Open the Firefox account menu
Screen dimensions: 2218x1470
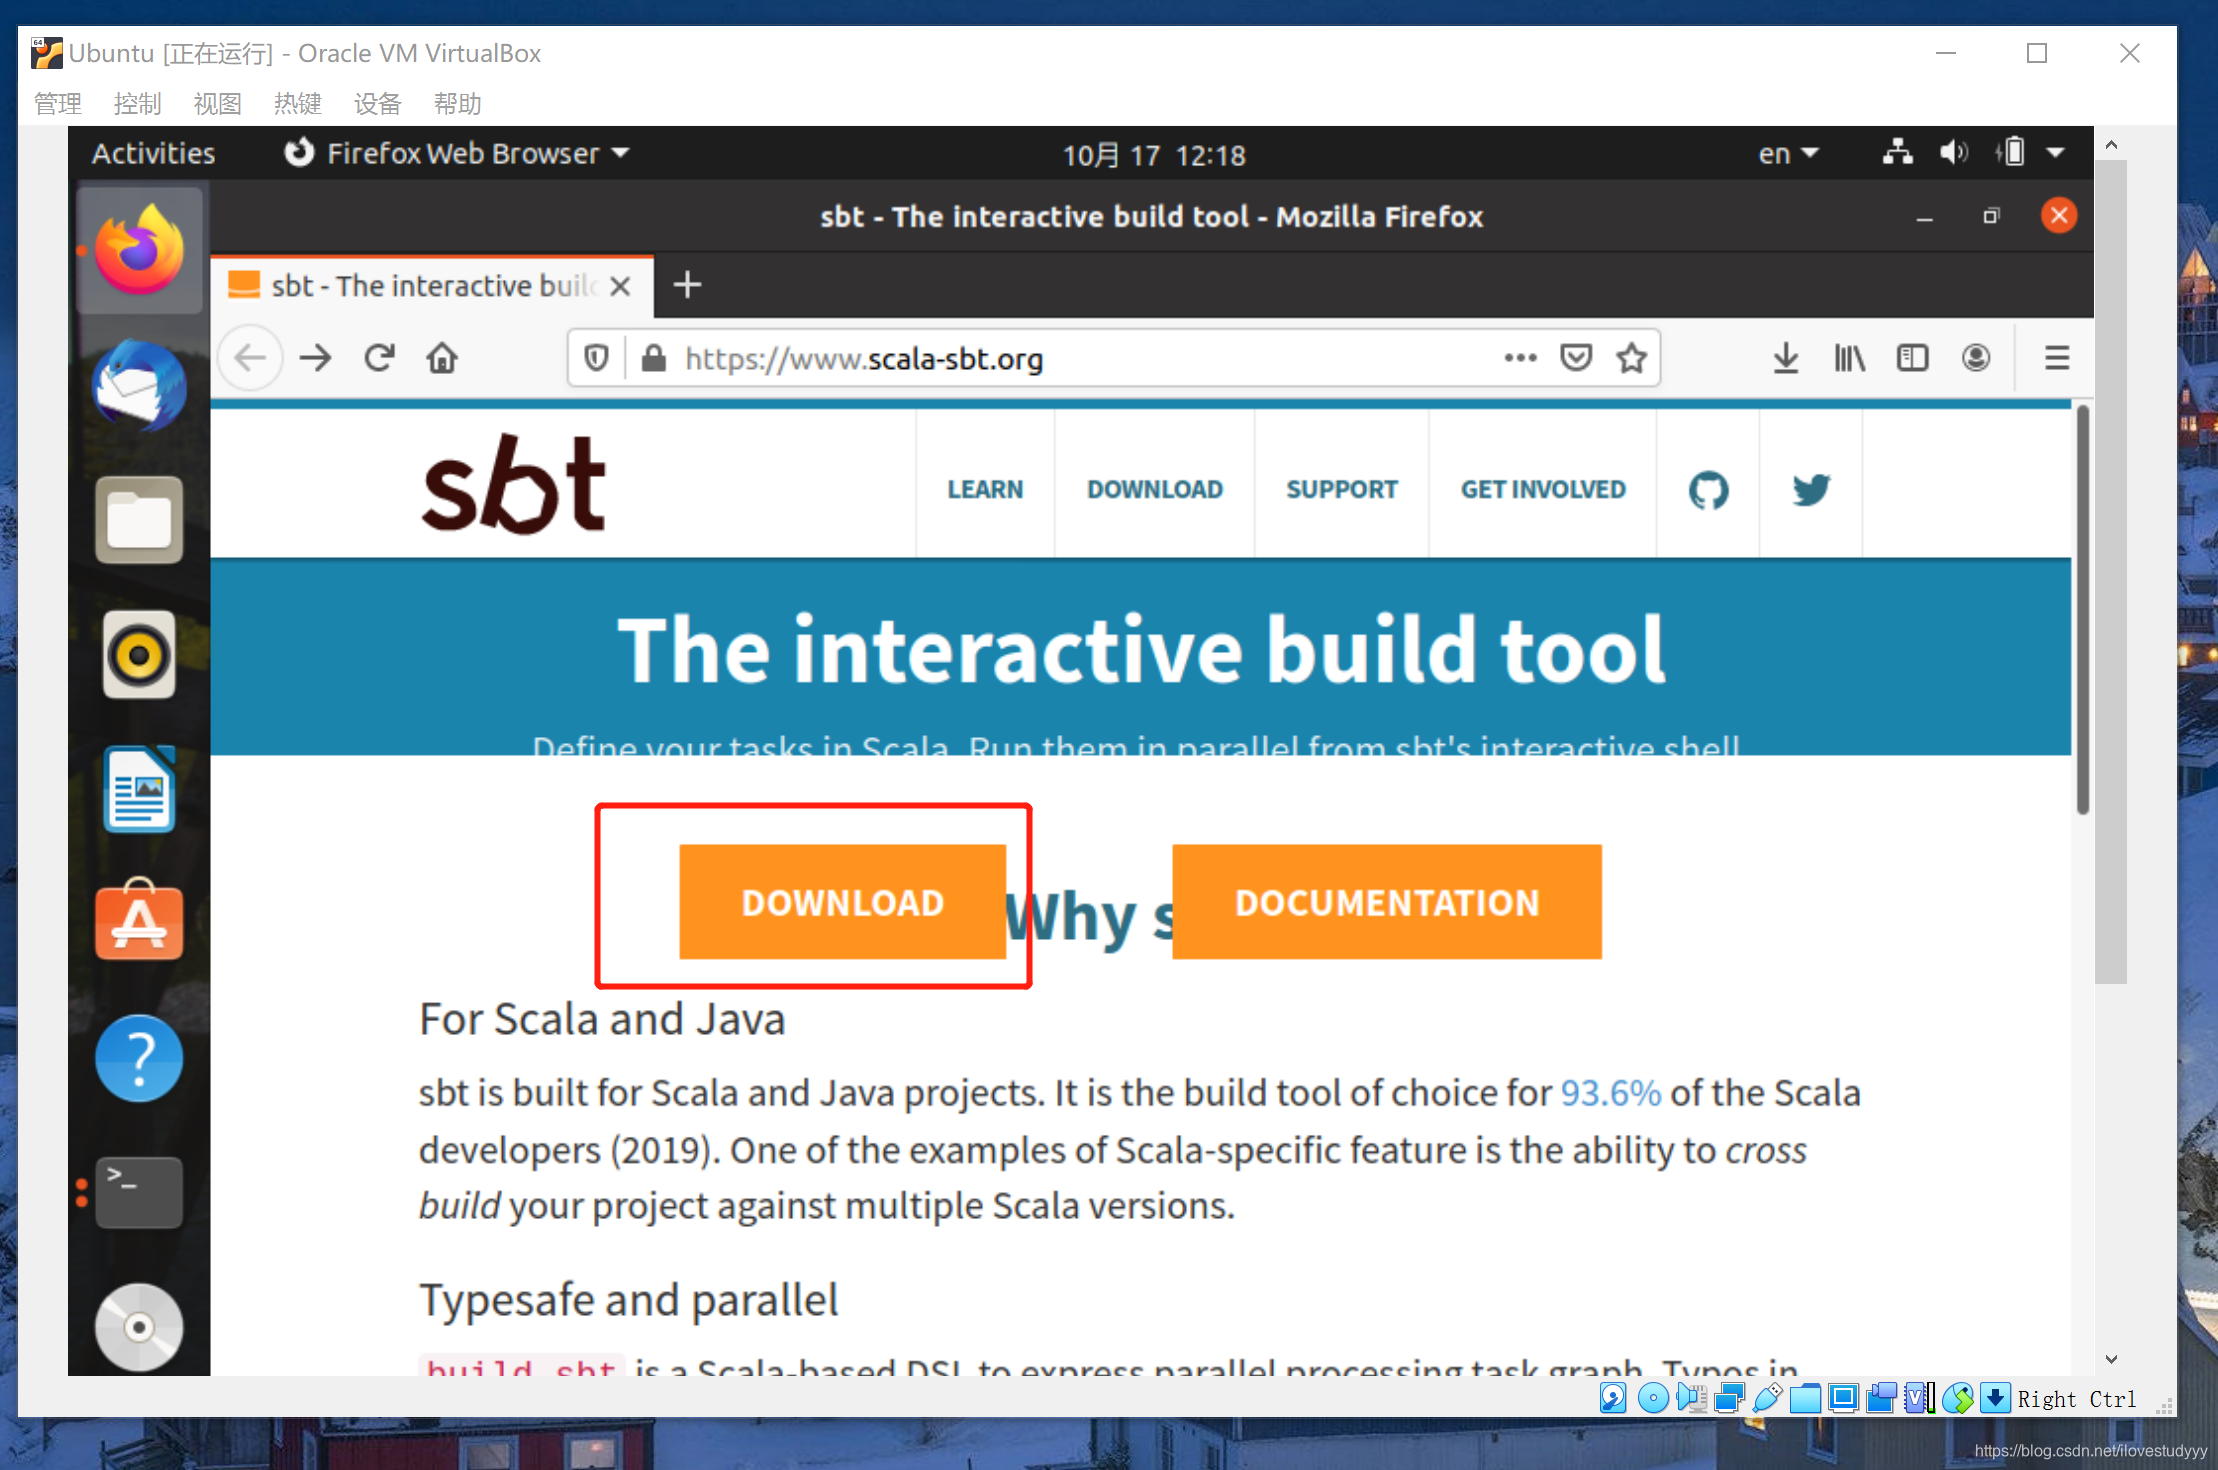pos(1976,358)
